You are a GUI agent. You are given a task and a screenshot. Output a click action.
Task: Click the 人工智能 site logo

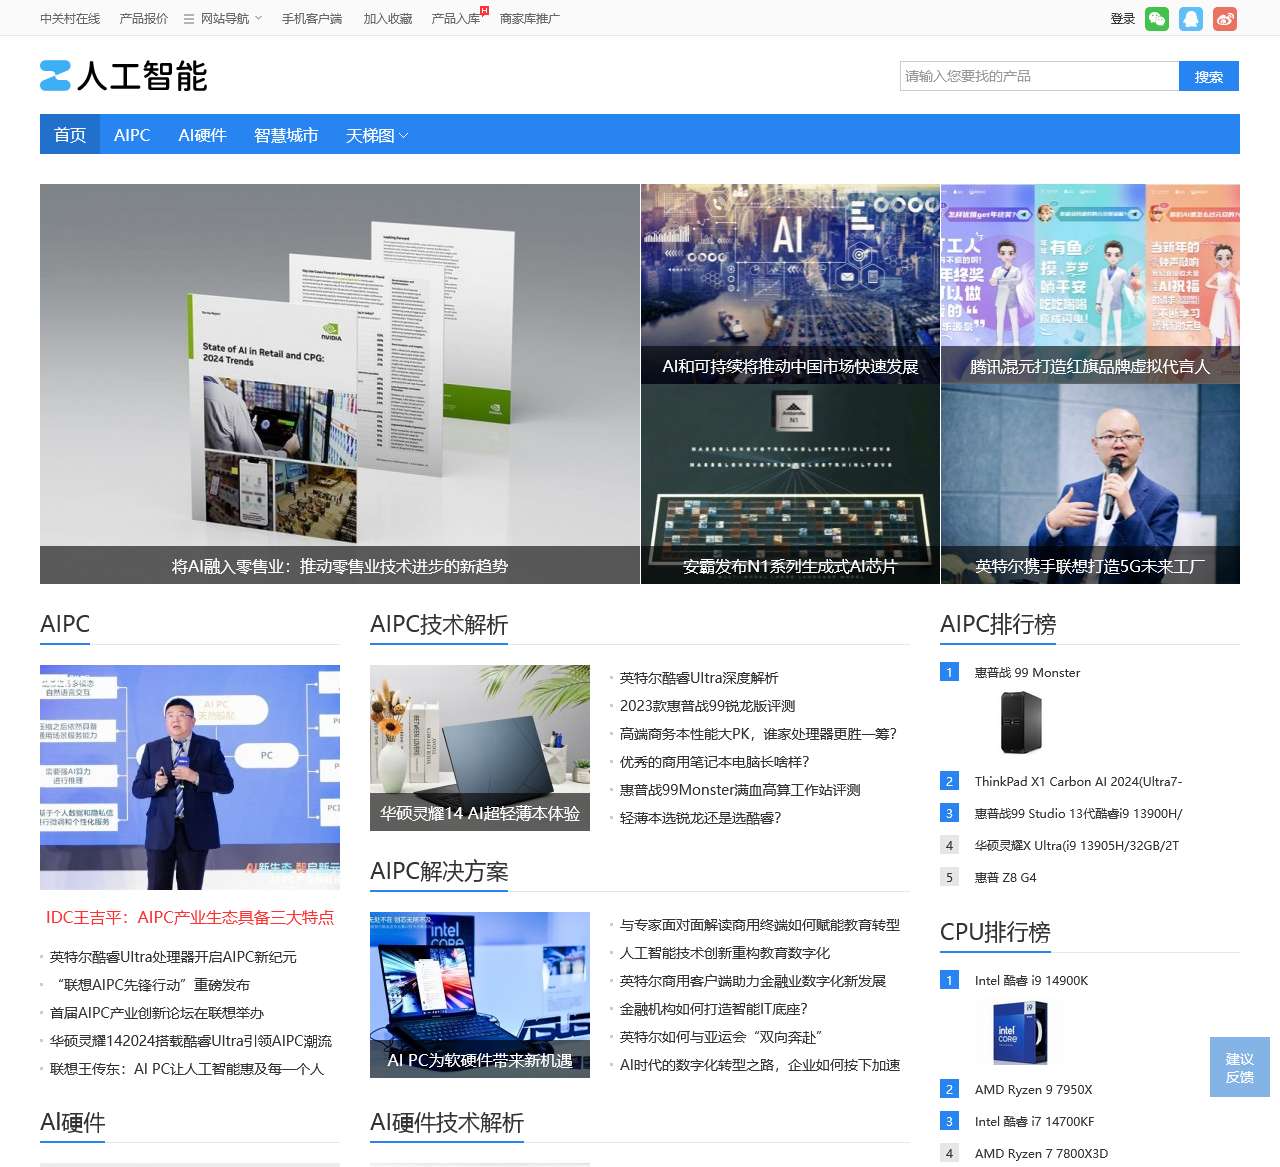(x=122, y=76)
